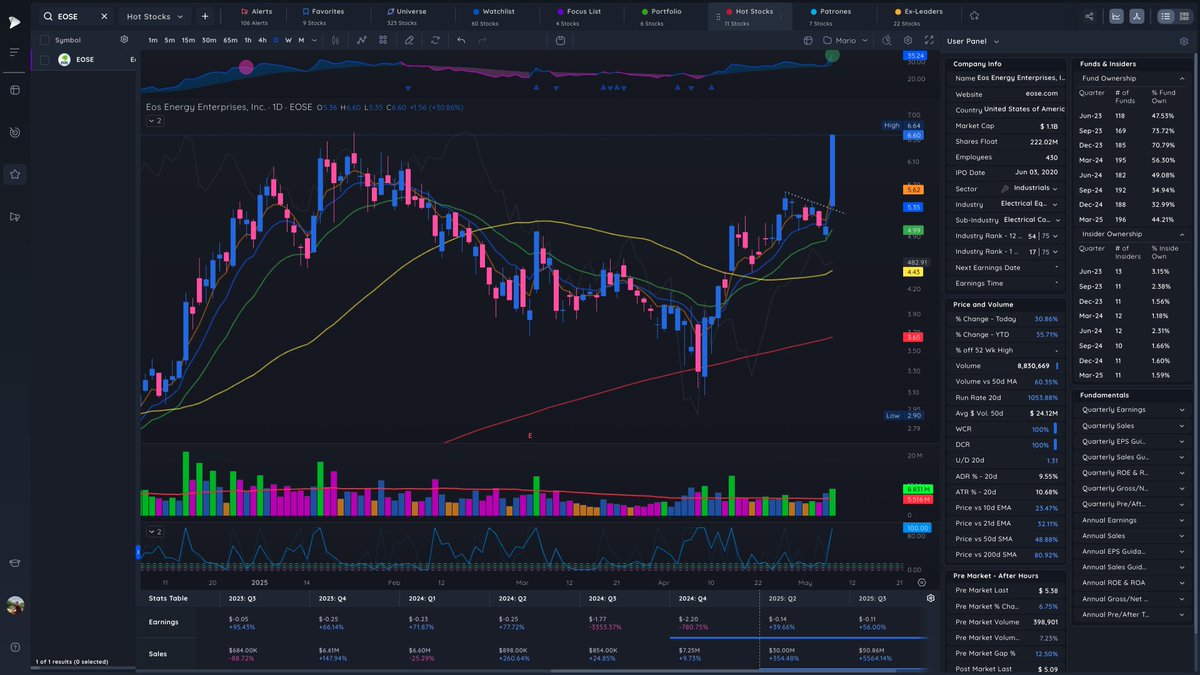The height and width of the screenshot is (675, 1200).
Task: Click the magnifier timer icon
Action: click(x=887, y=40)
